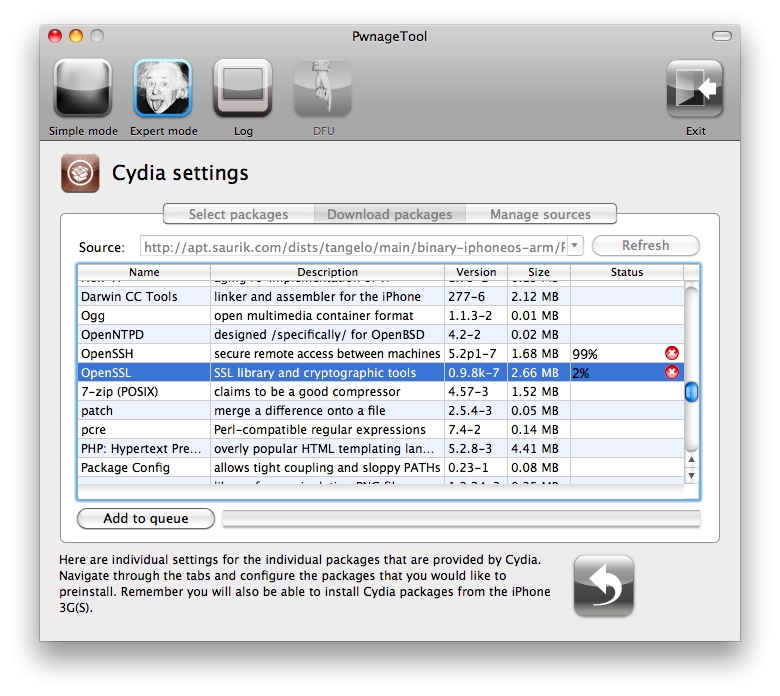The height and width of the screenshot is (696, 780).
Task: Cancel the OpenSSH download
Action: [x=672, y=354]
